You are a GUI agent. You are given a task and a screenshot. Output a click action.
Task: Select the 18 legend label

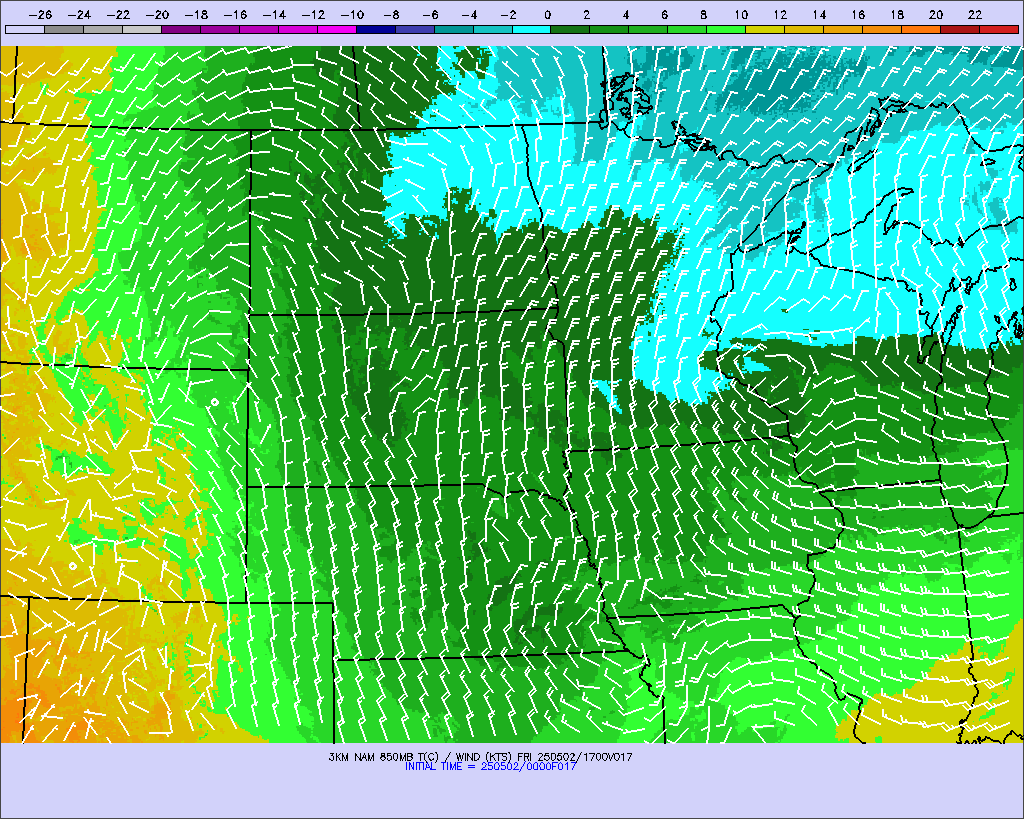click(x=897, y=15)
